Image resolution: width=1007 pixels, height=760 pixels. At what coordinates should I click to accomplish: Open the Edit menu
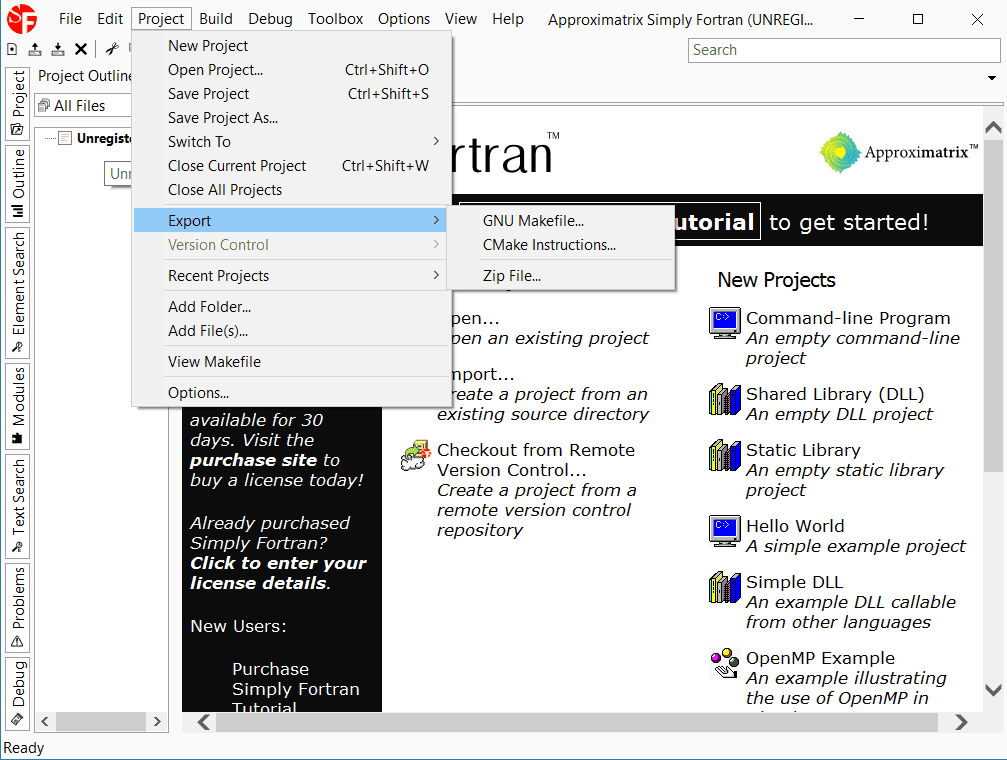110,19
